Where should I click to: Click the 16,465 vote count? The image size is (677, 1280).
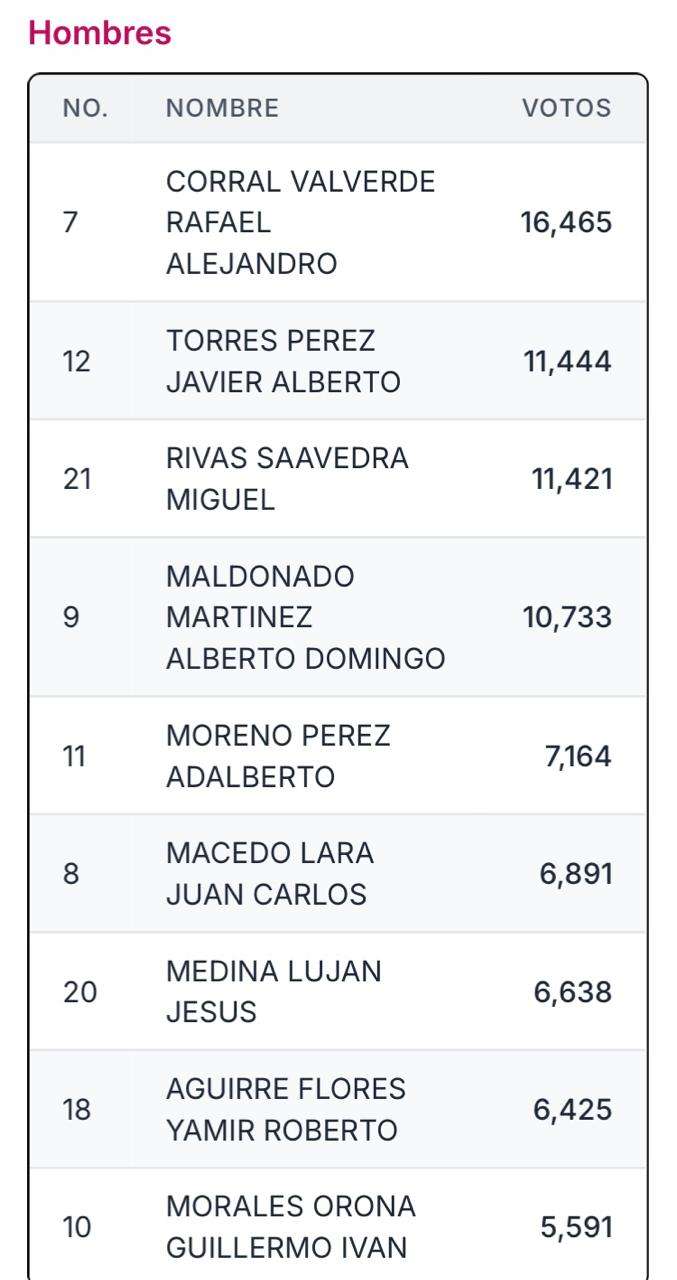pyautogui.click(x=566, y=223)
